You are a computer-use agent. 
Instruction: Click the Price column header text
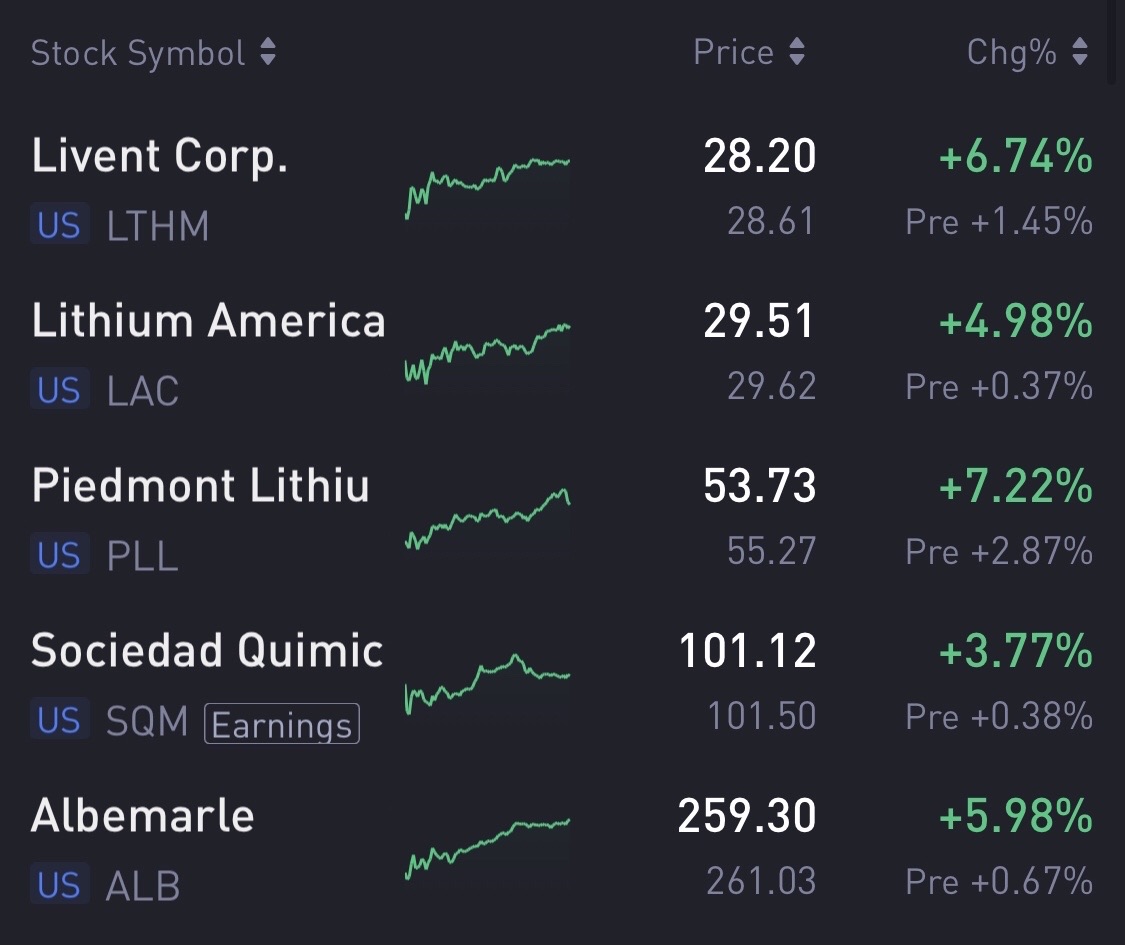coord(733,52)
